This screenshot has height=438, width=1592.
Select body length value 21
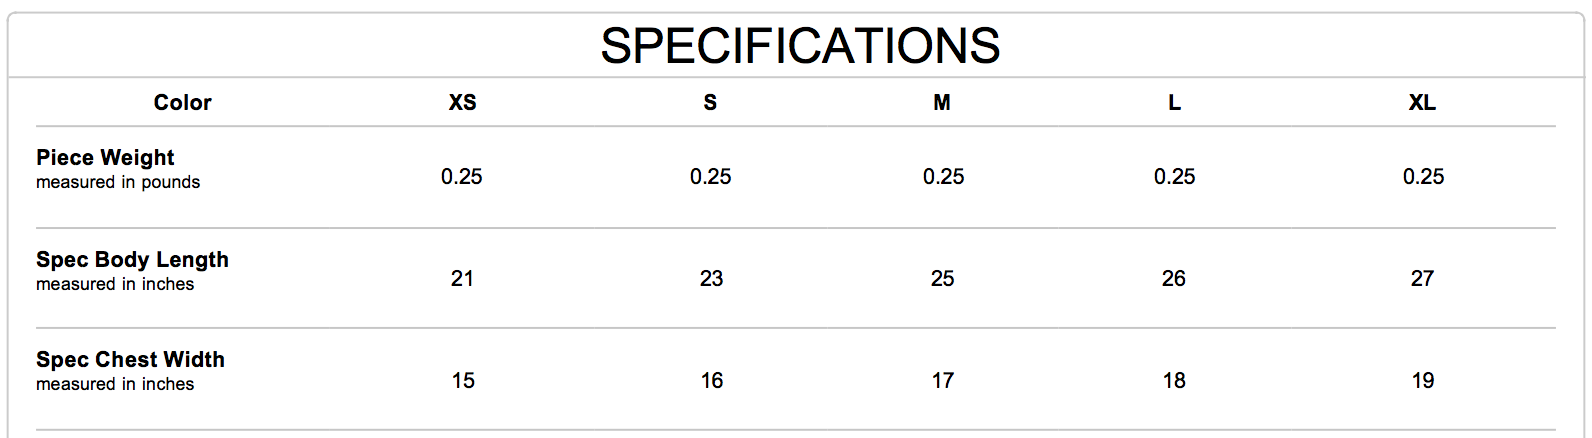[462, 279]
